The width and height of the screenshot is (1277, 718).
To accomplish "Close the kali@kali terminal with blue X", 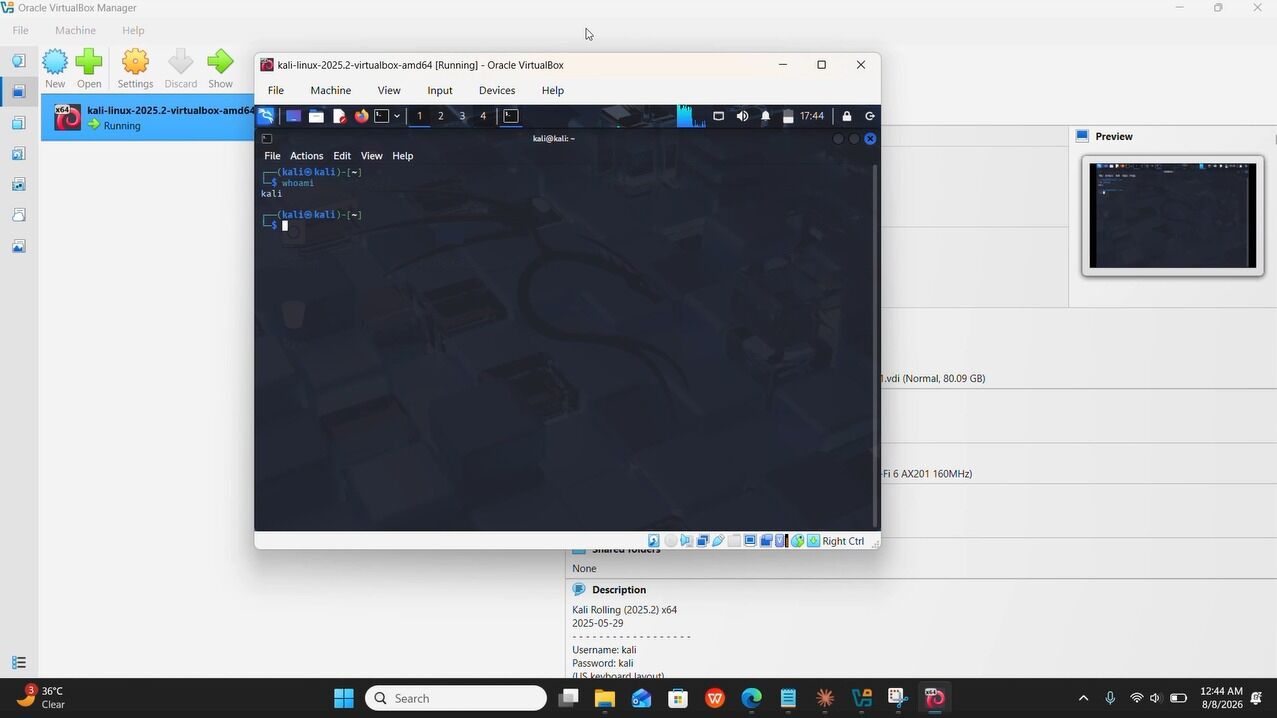I will tap(870, 139).
